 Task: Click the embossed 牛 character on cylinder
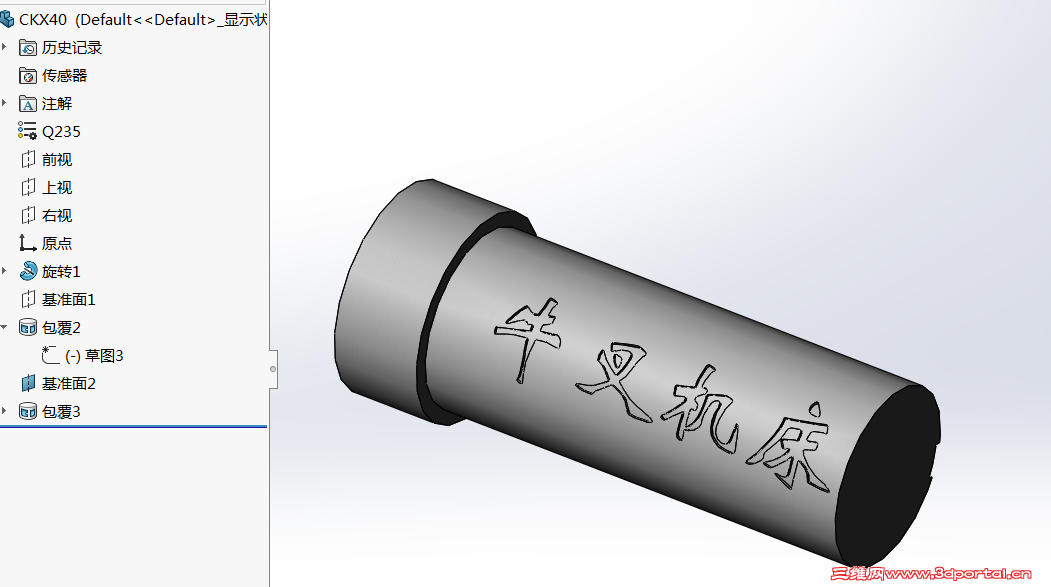pos(528,340)
